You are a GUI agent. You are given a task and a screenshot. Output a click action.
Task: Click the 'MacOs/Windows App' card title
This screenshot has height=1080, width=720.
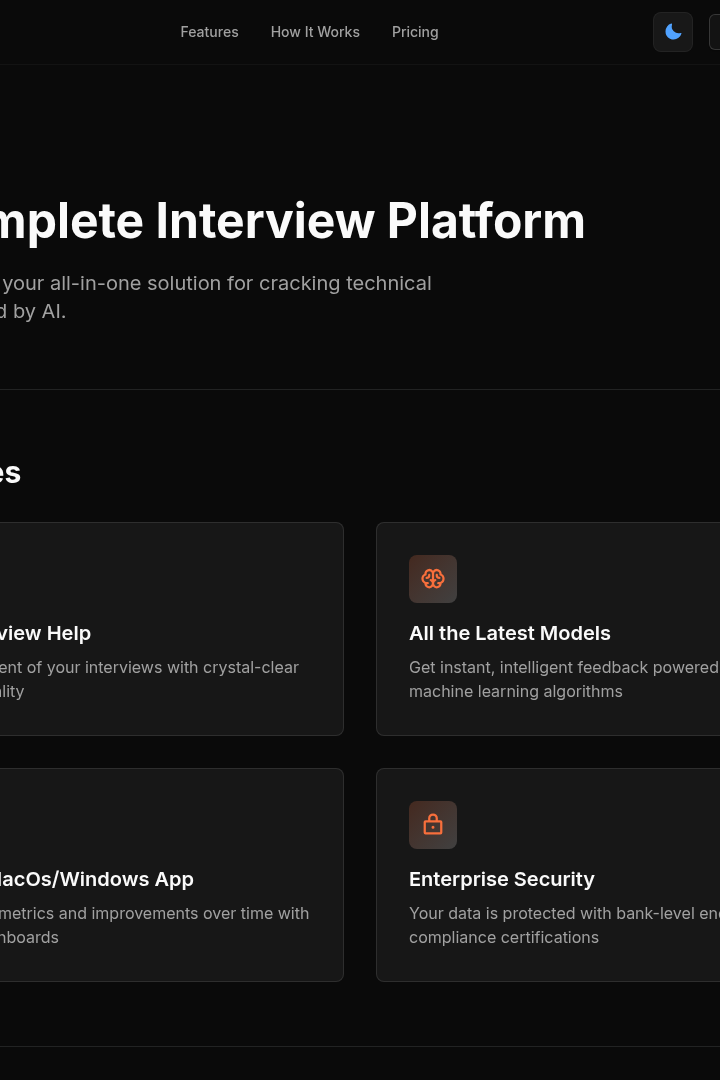point(96,879)
